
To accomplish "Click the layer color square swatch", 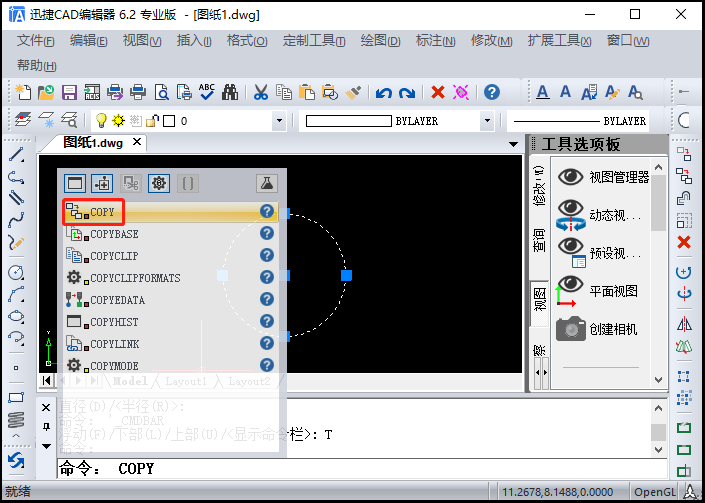I will 169,121.
